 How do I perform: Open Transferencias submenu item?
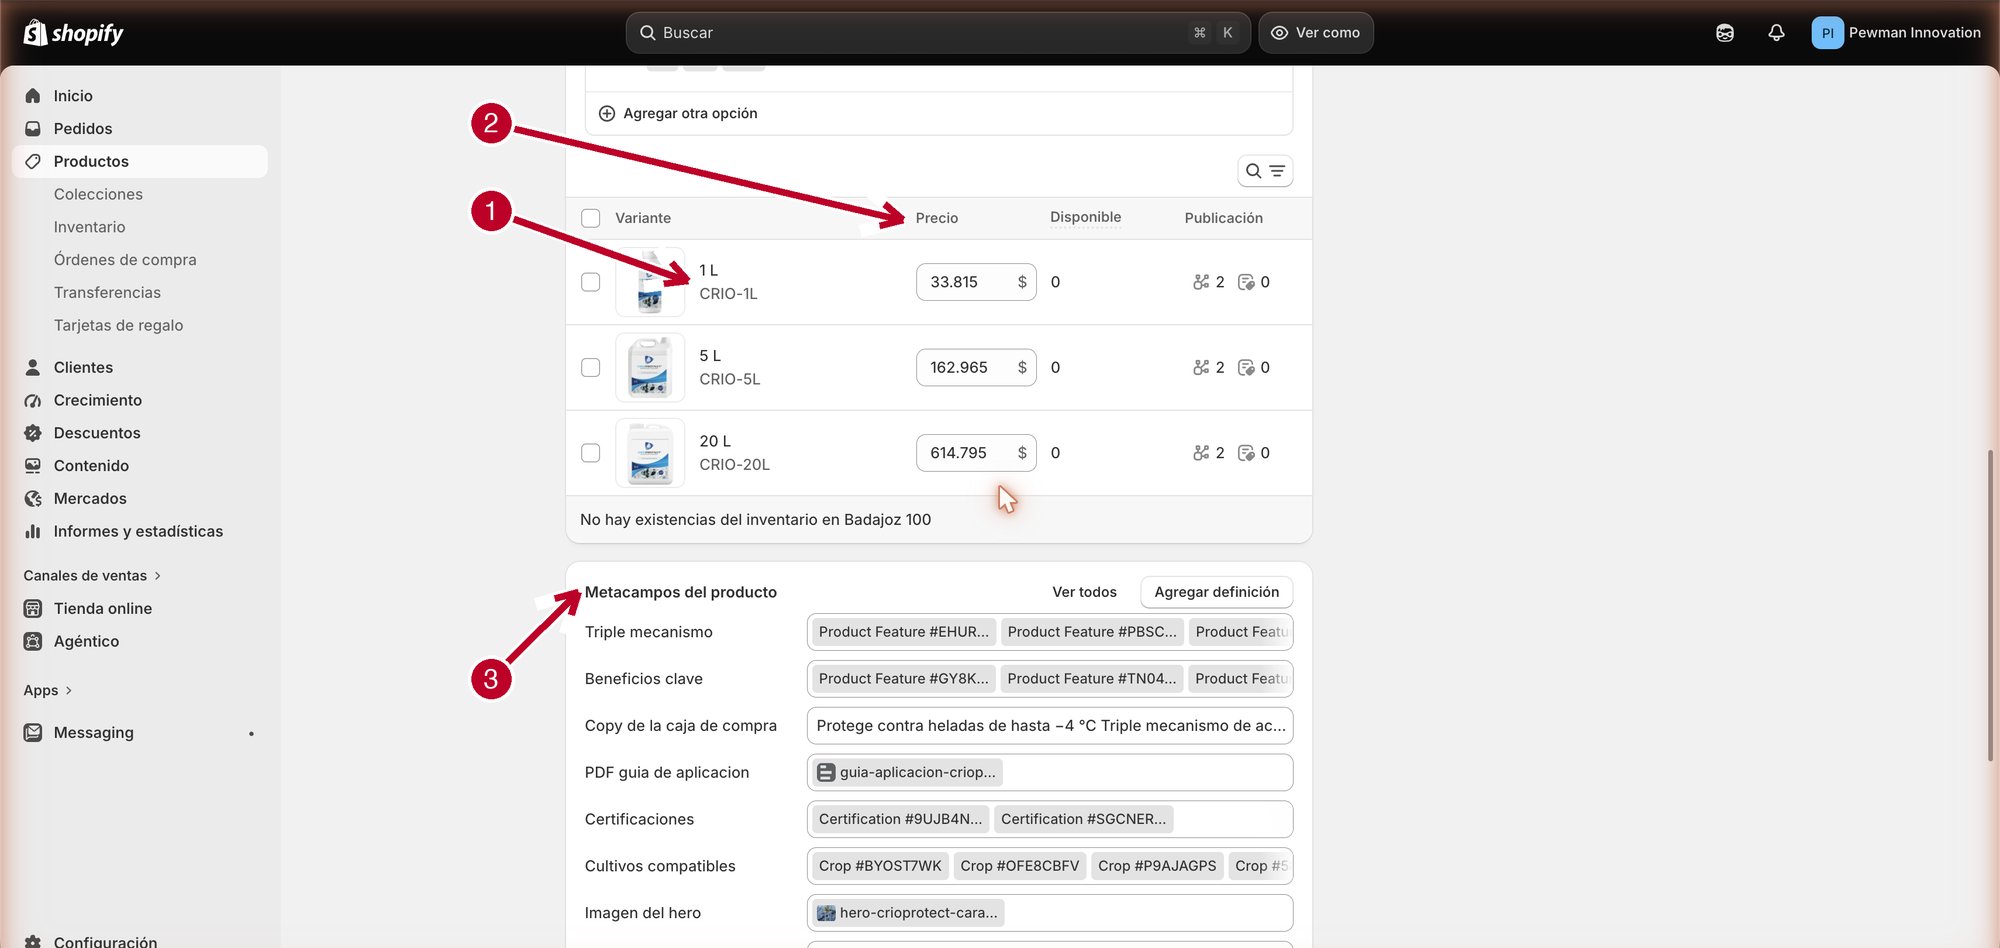tap(107, 292)
